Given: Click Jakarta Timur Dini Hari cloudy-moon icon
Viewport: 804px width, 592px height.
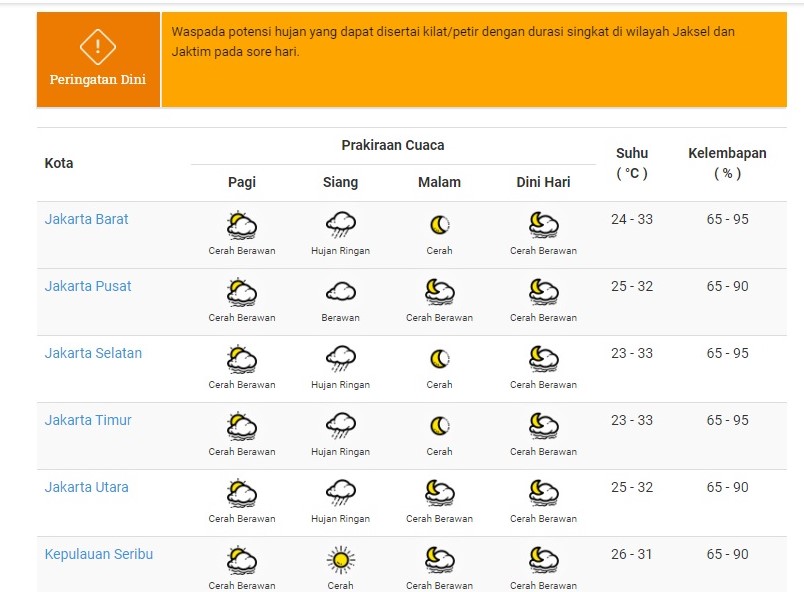Looking at the screenshot, I should [544, 426].
